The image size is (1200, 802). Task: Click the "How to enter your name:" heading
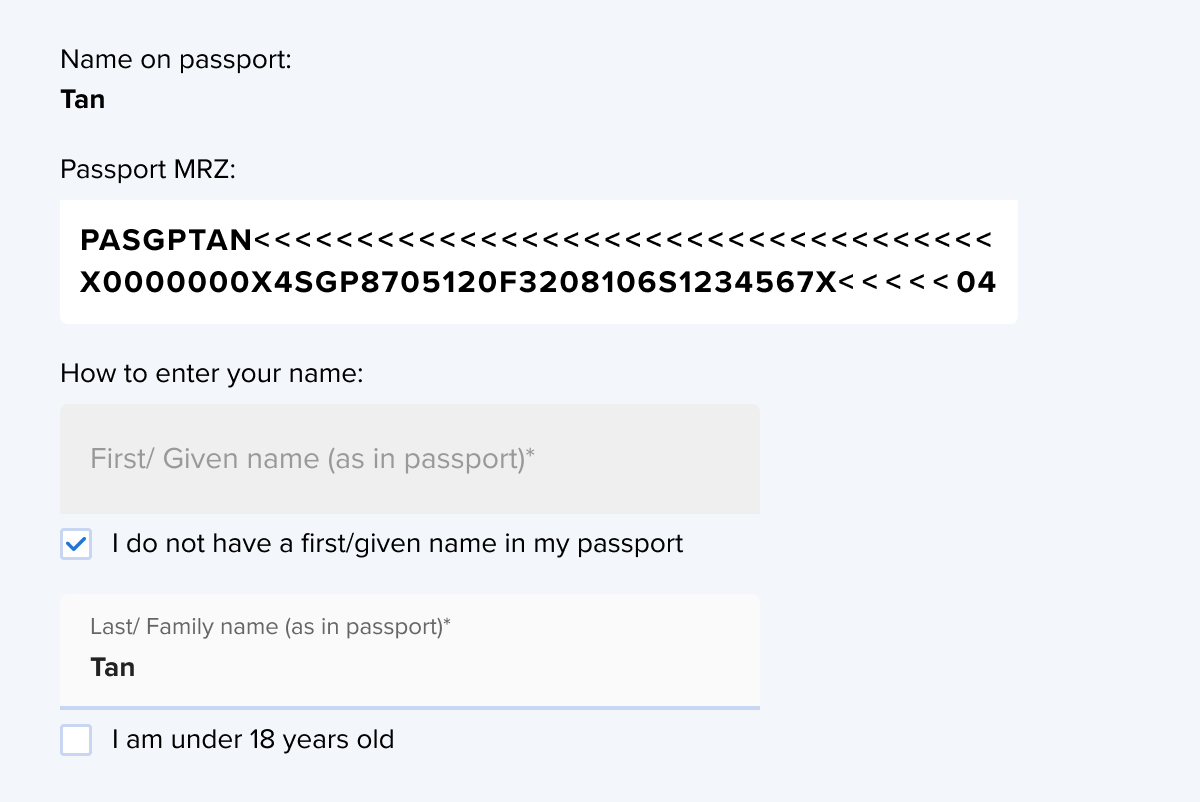tap(211, 374)
